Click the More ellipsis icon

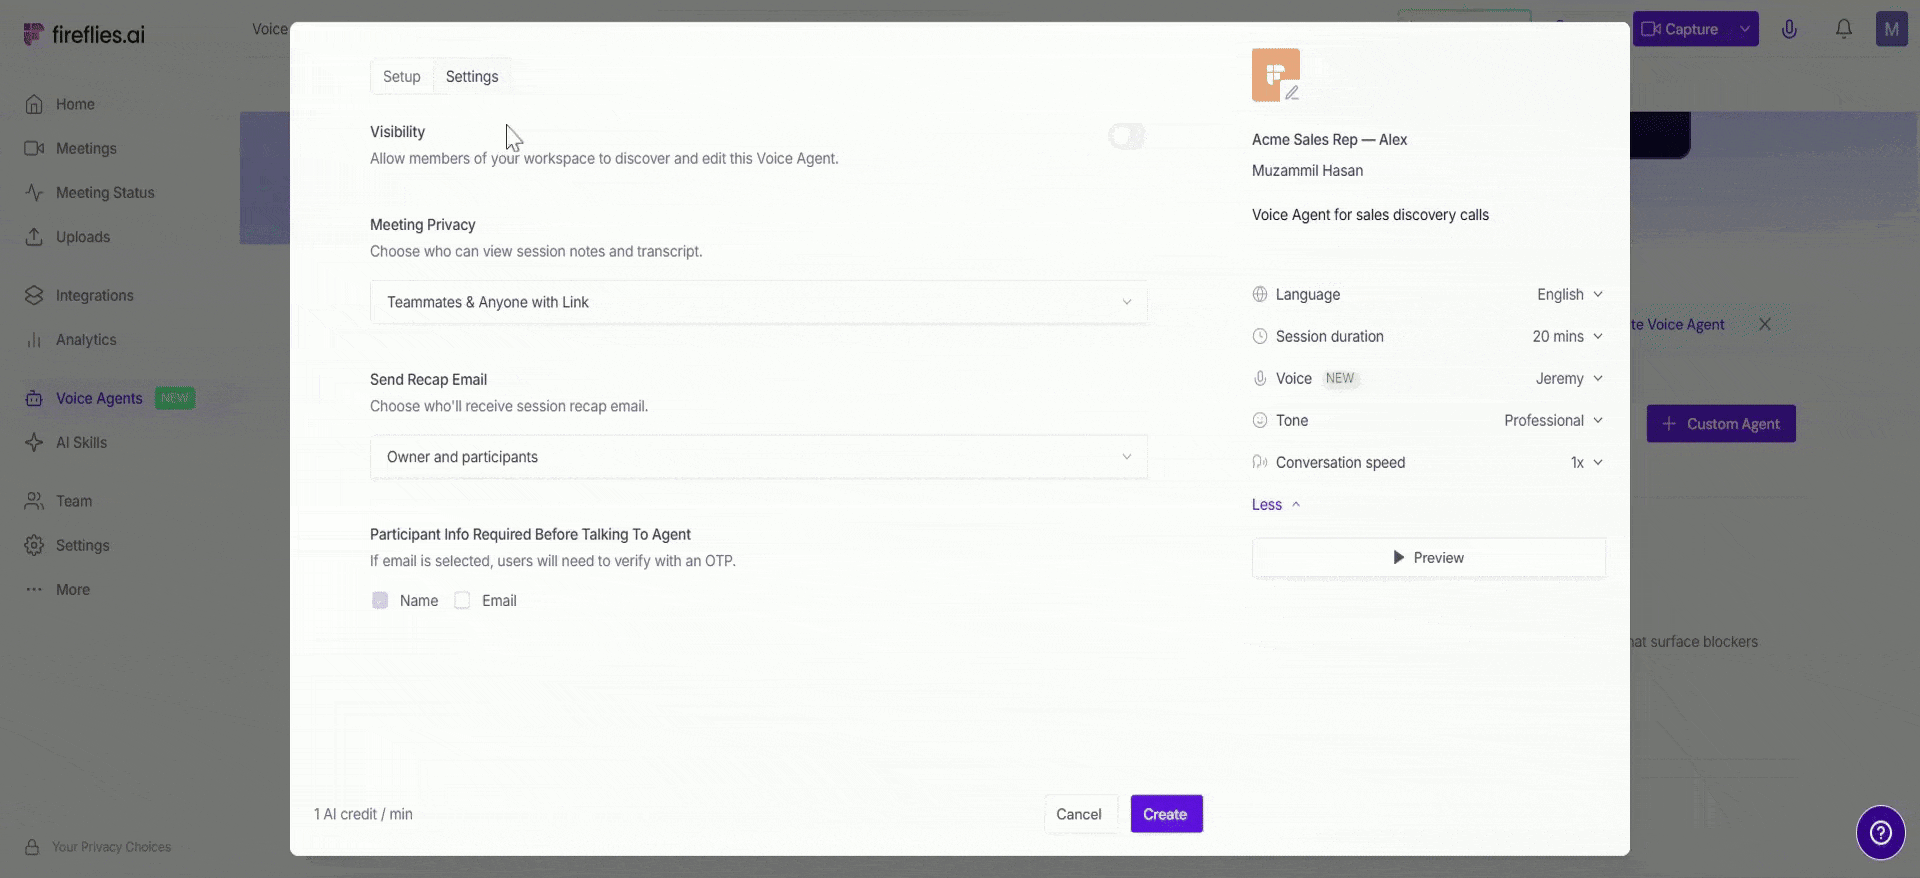click(x=34, y=589)
